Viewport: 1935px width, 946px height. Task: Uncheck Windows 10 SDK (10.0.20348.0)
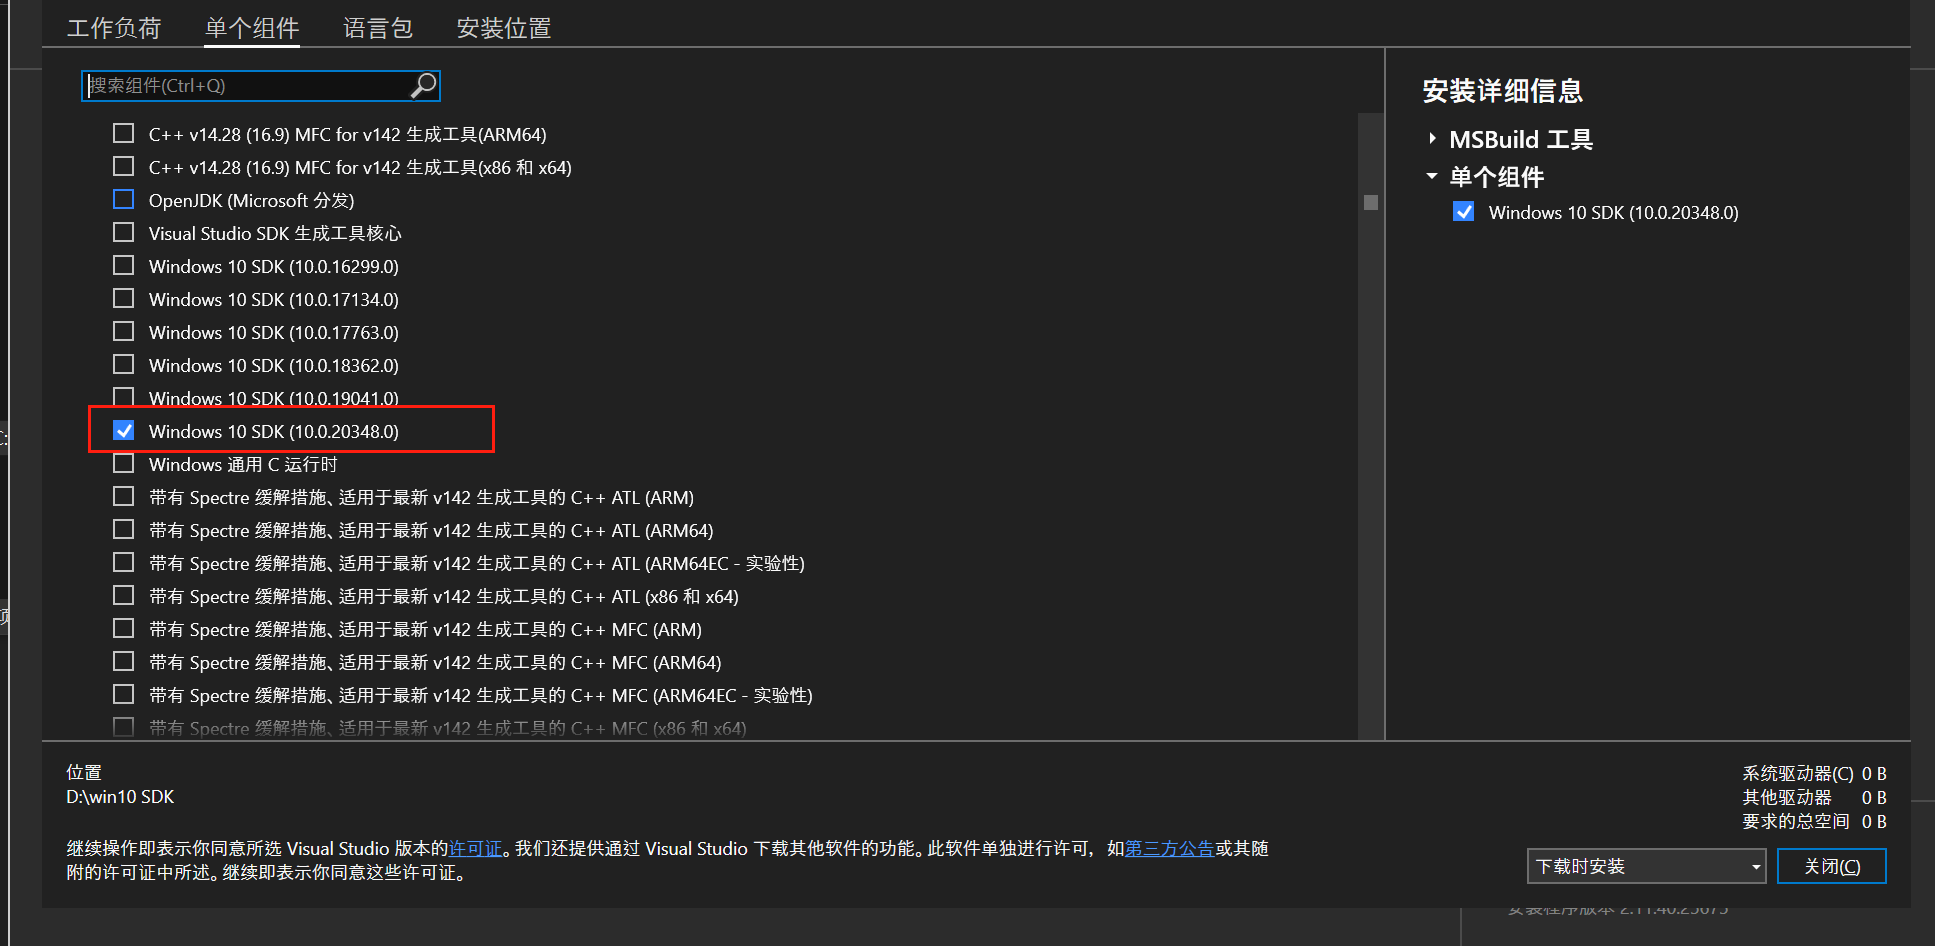pos(123,430)
